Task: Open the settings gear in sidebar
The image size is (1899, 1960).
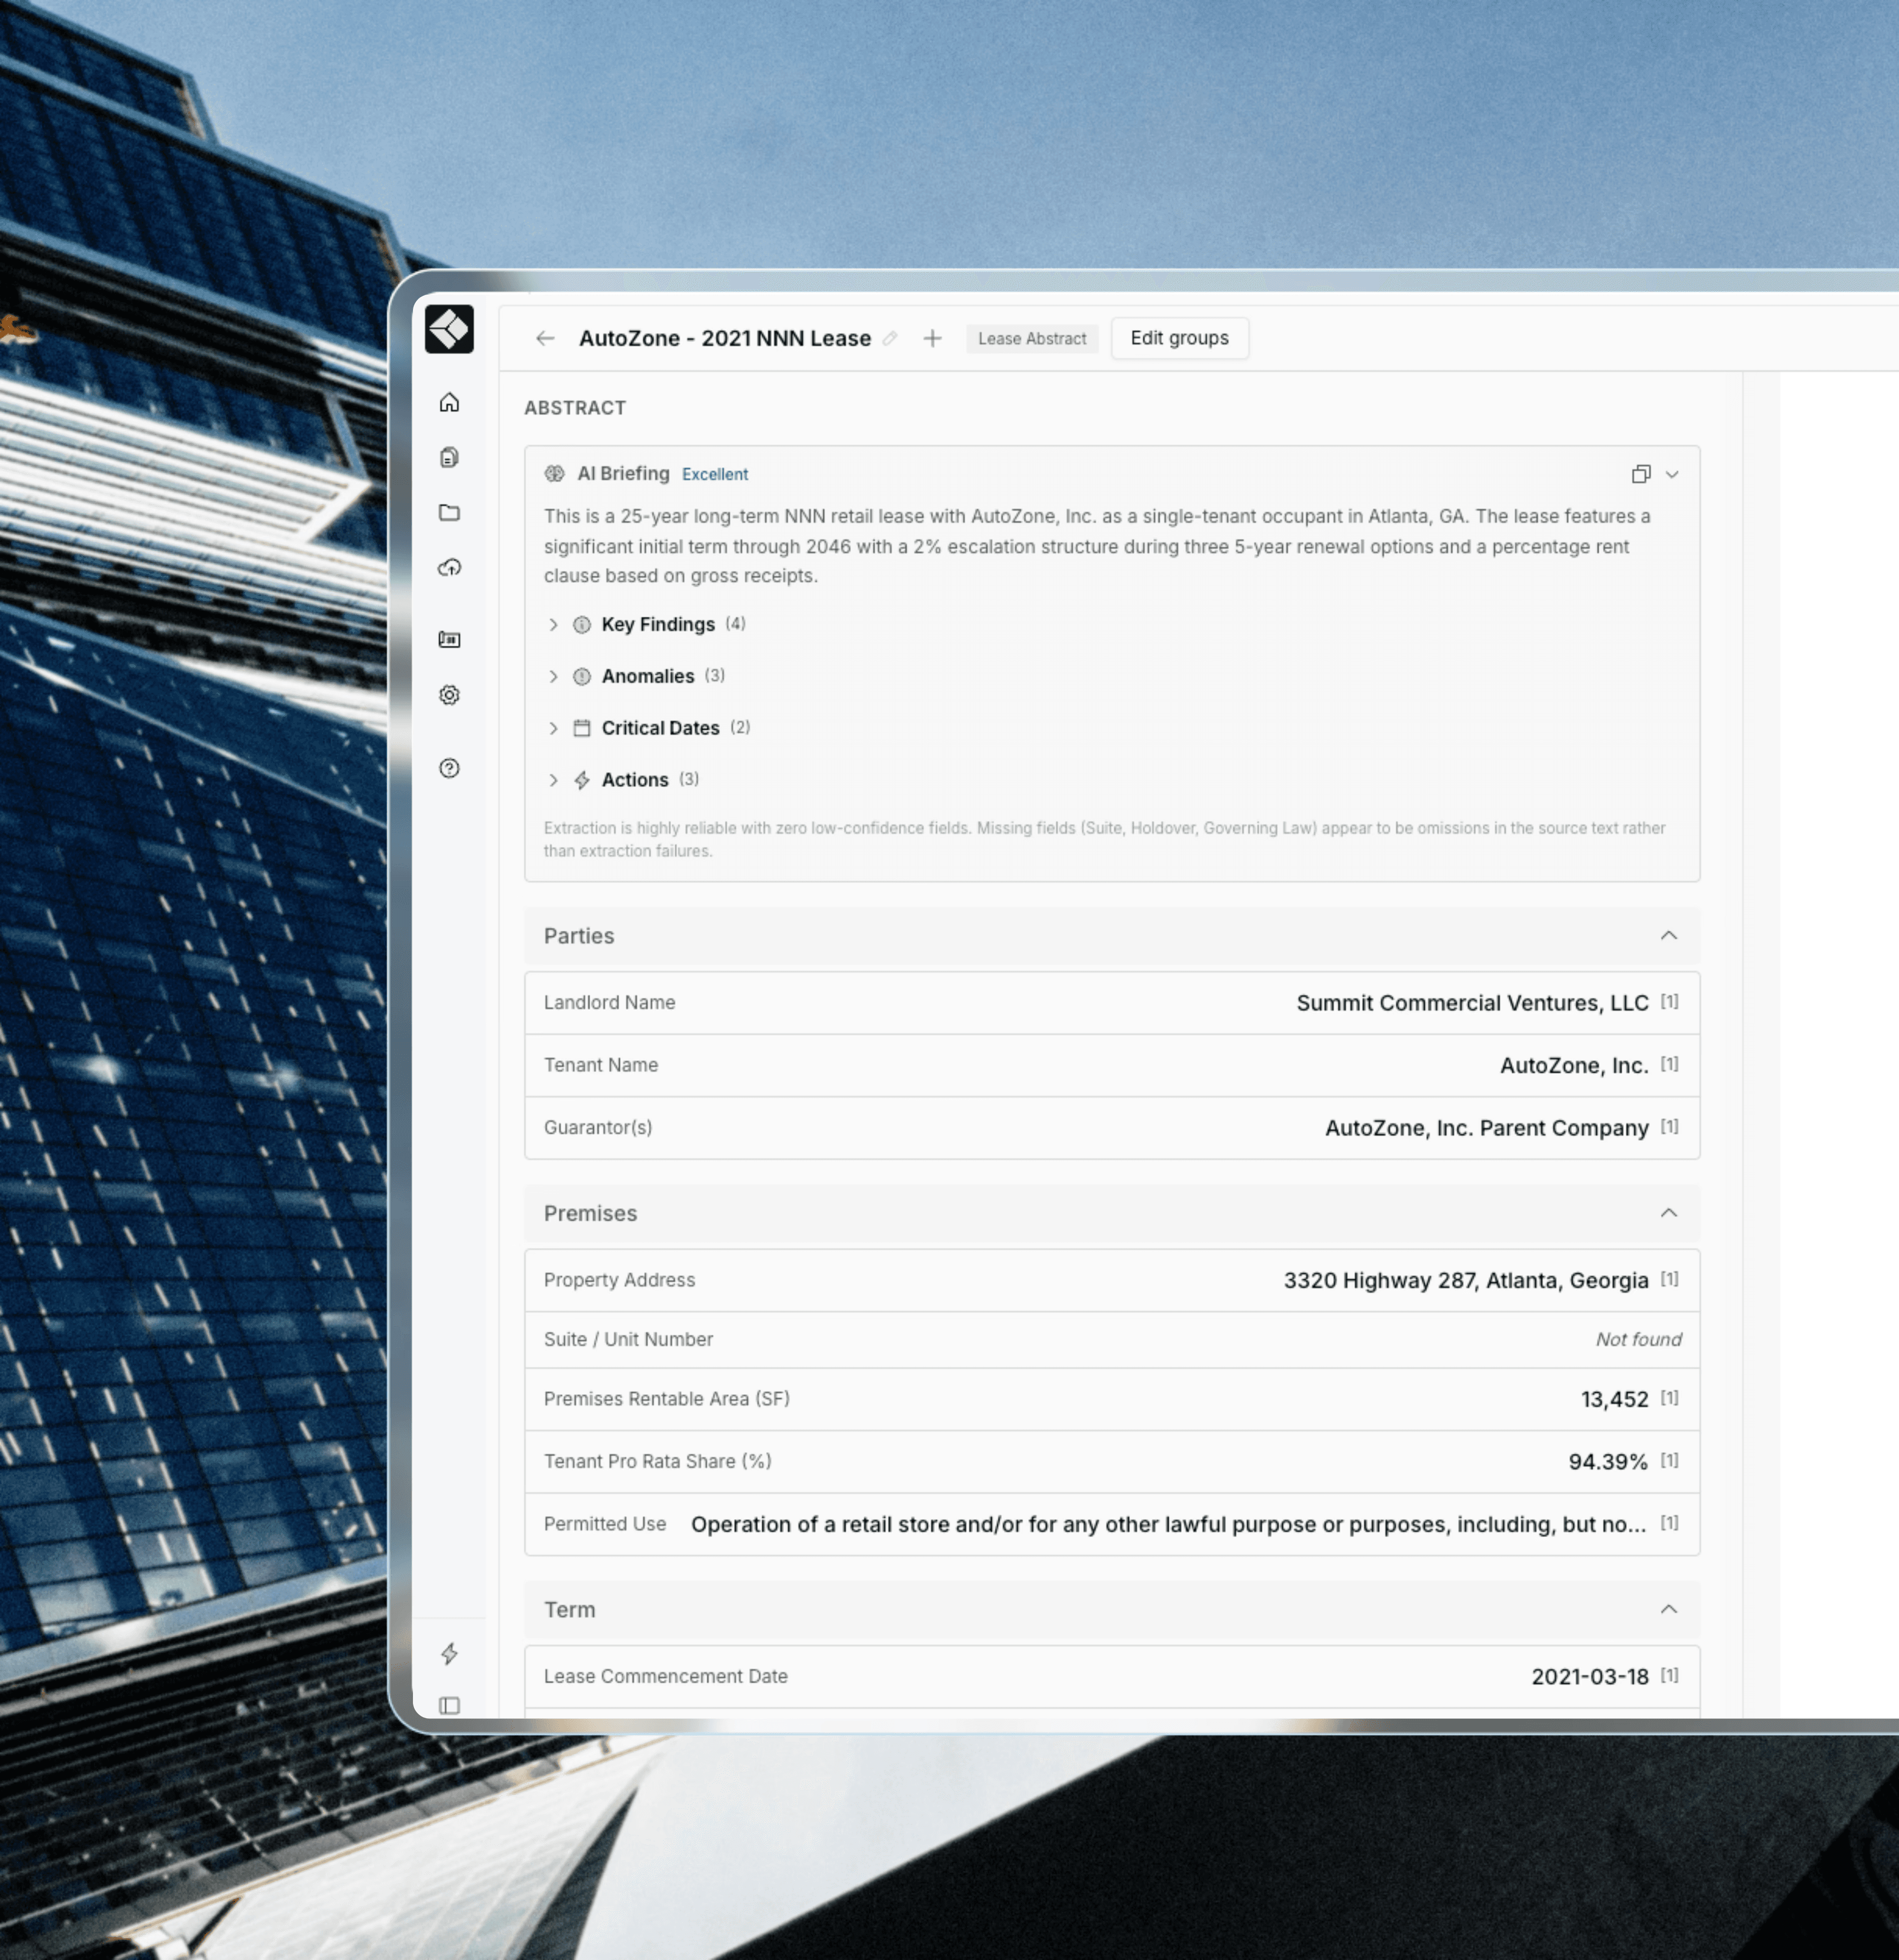Action: (x=449, y=695)
